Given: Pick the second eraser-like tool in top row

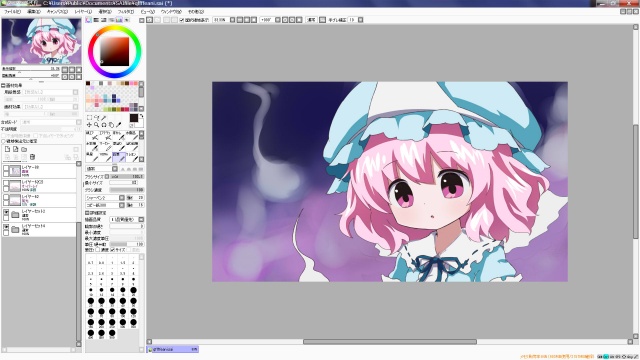Looking at the screenshot, I should (105, 136).
